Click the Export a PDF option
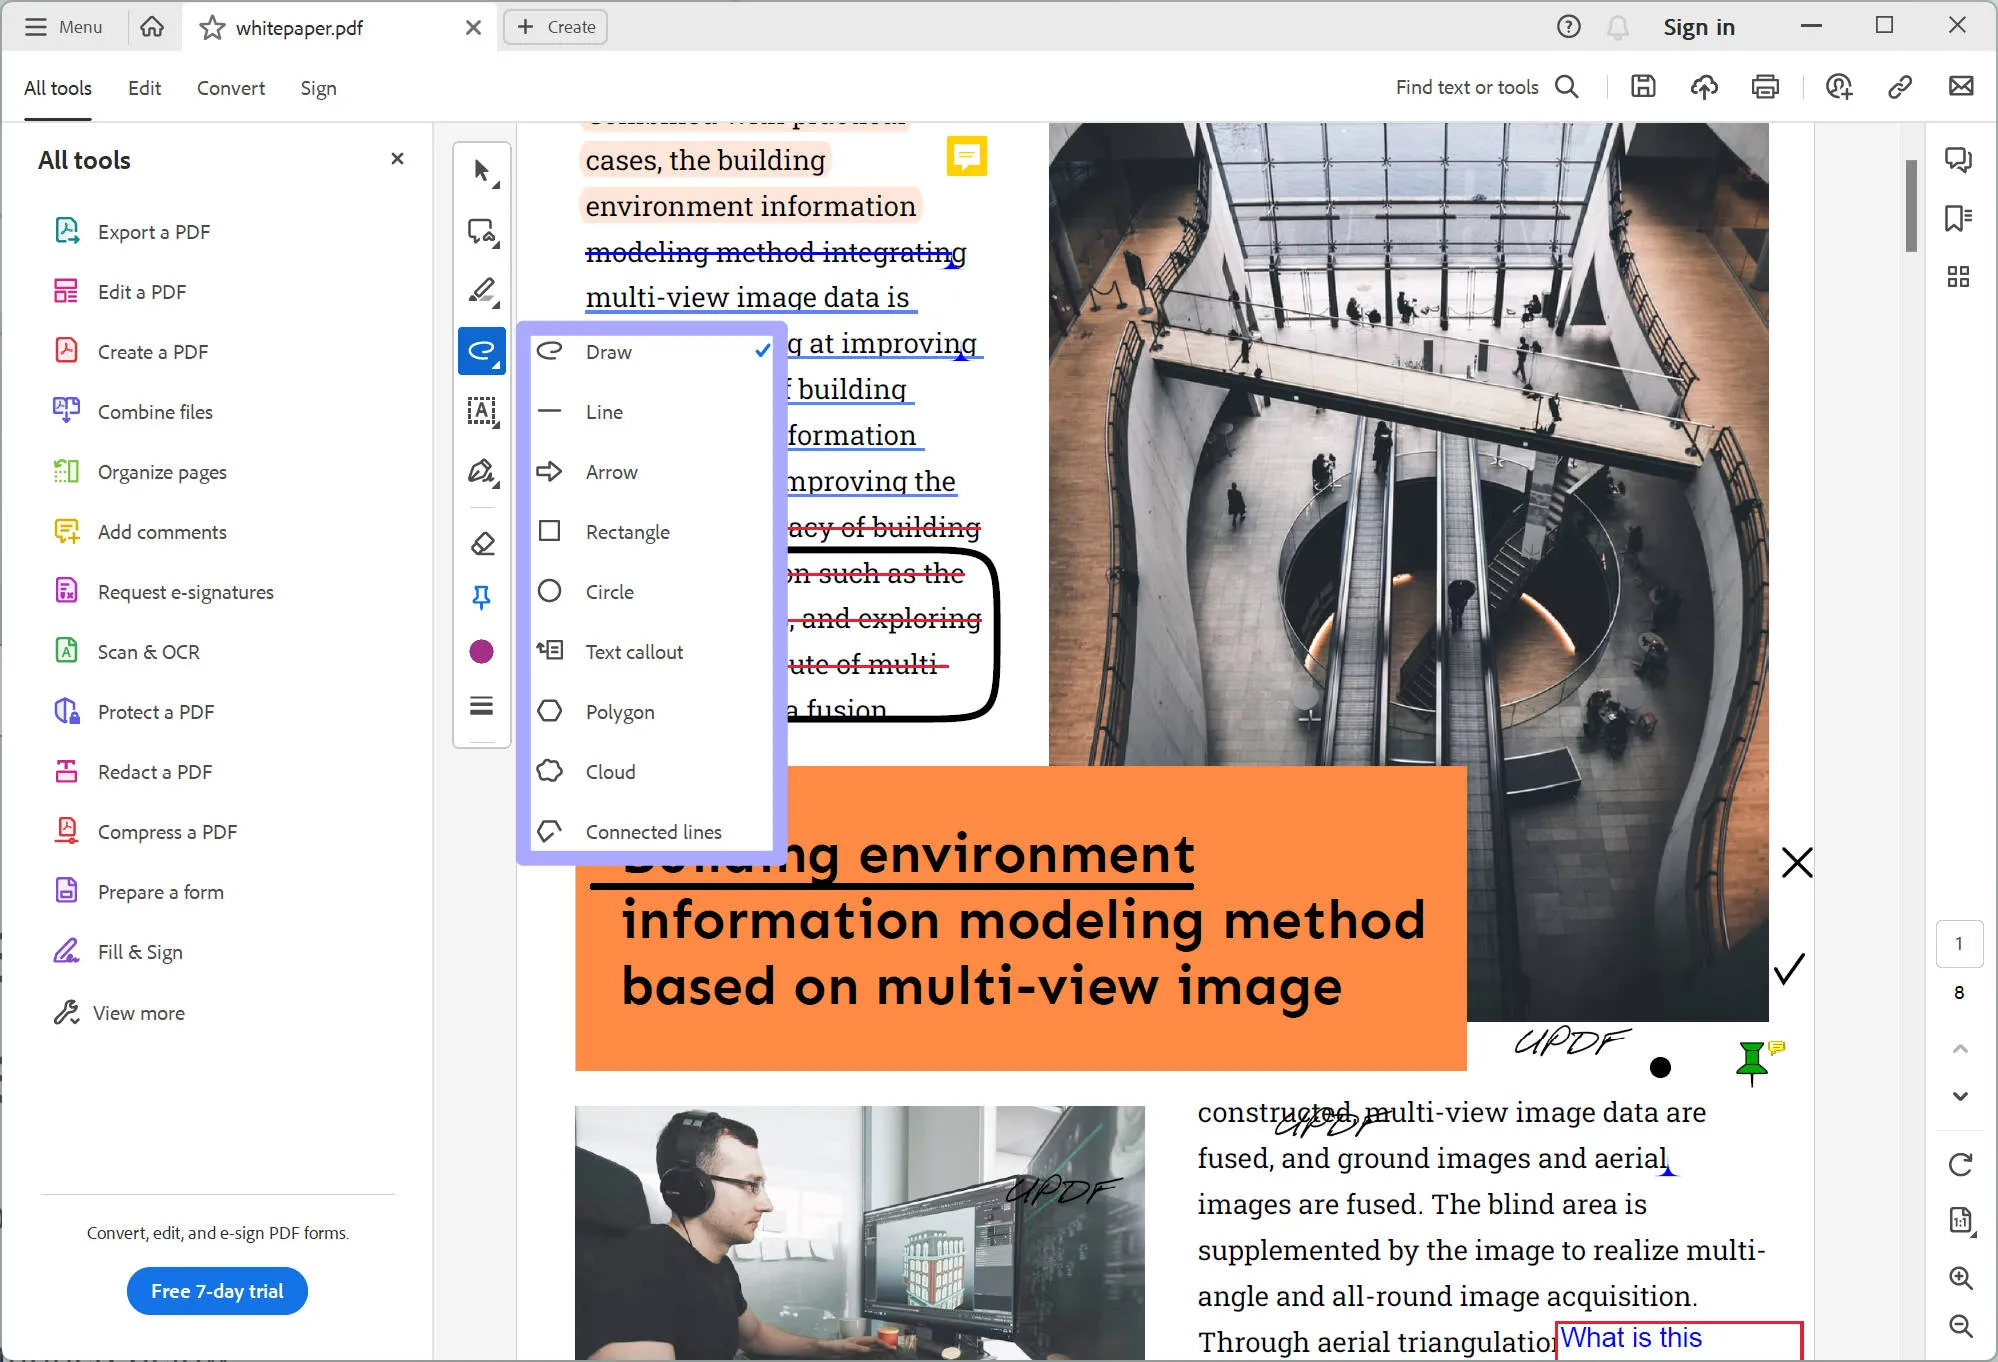The height and width of the screenshot is (1362, 1998). pos(153,231)
